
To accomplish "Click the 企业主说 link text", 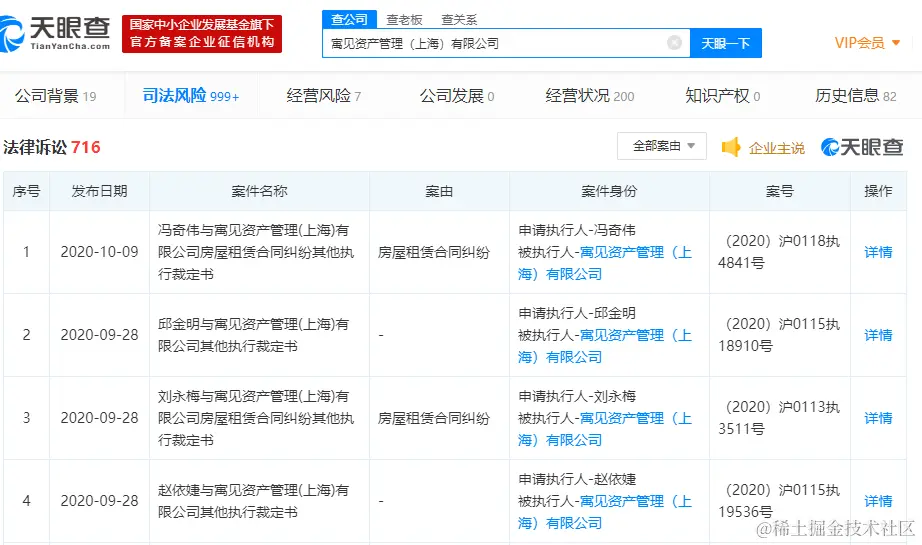I will 776,148.
